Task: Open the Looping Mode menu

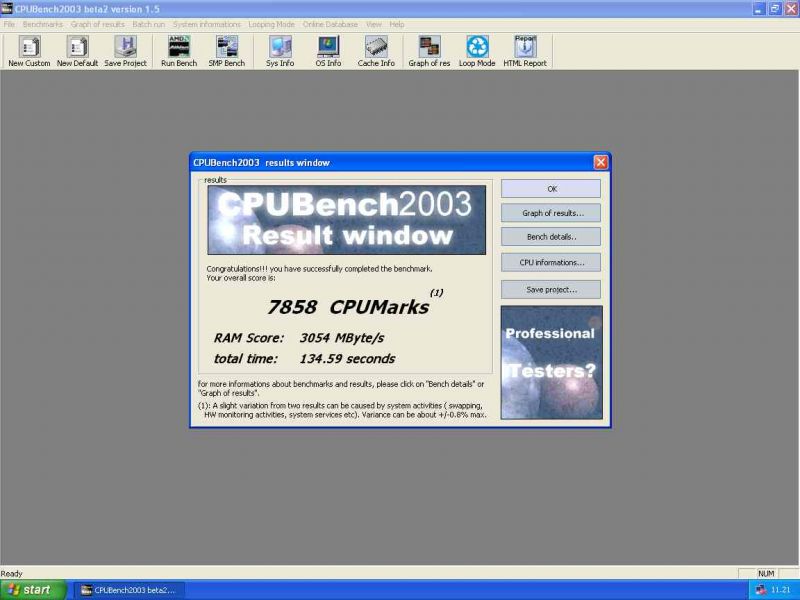Action: tap(271, 24)
